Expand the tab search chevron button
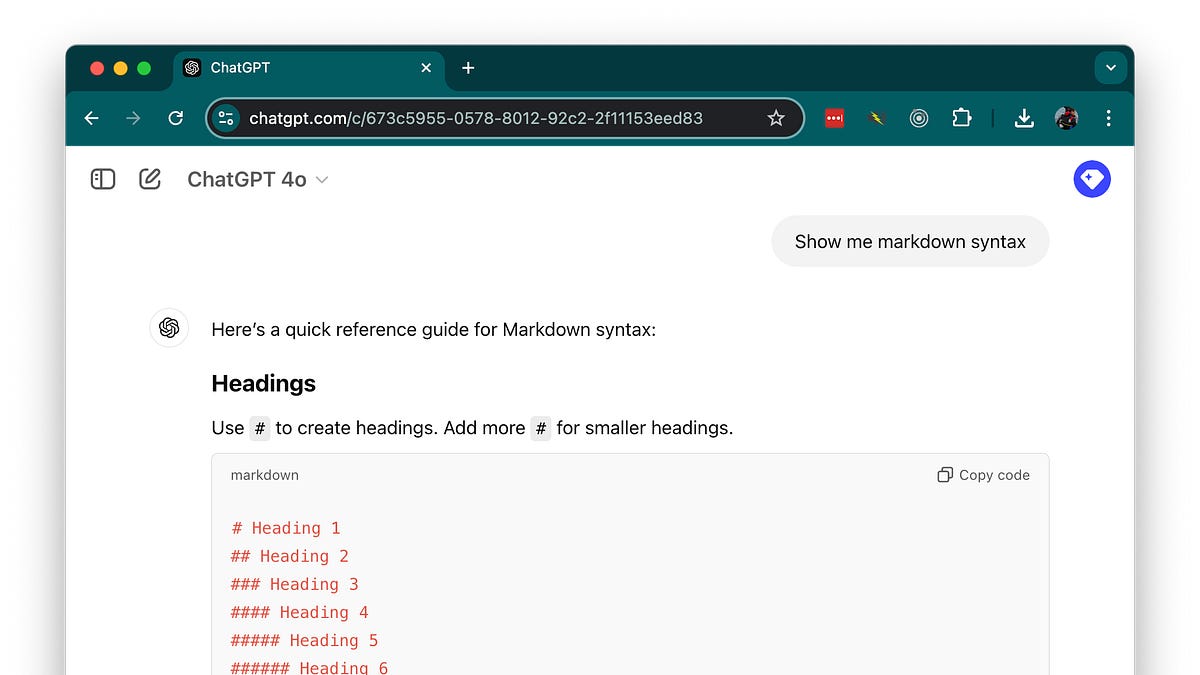This screenshot has width=1200, height=675. (1110, 68)
